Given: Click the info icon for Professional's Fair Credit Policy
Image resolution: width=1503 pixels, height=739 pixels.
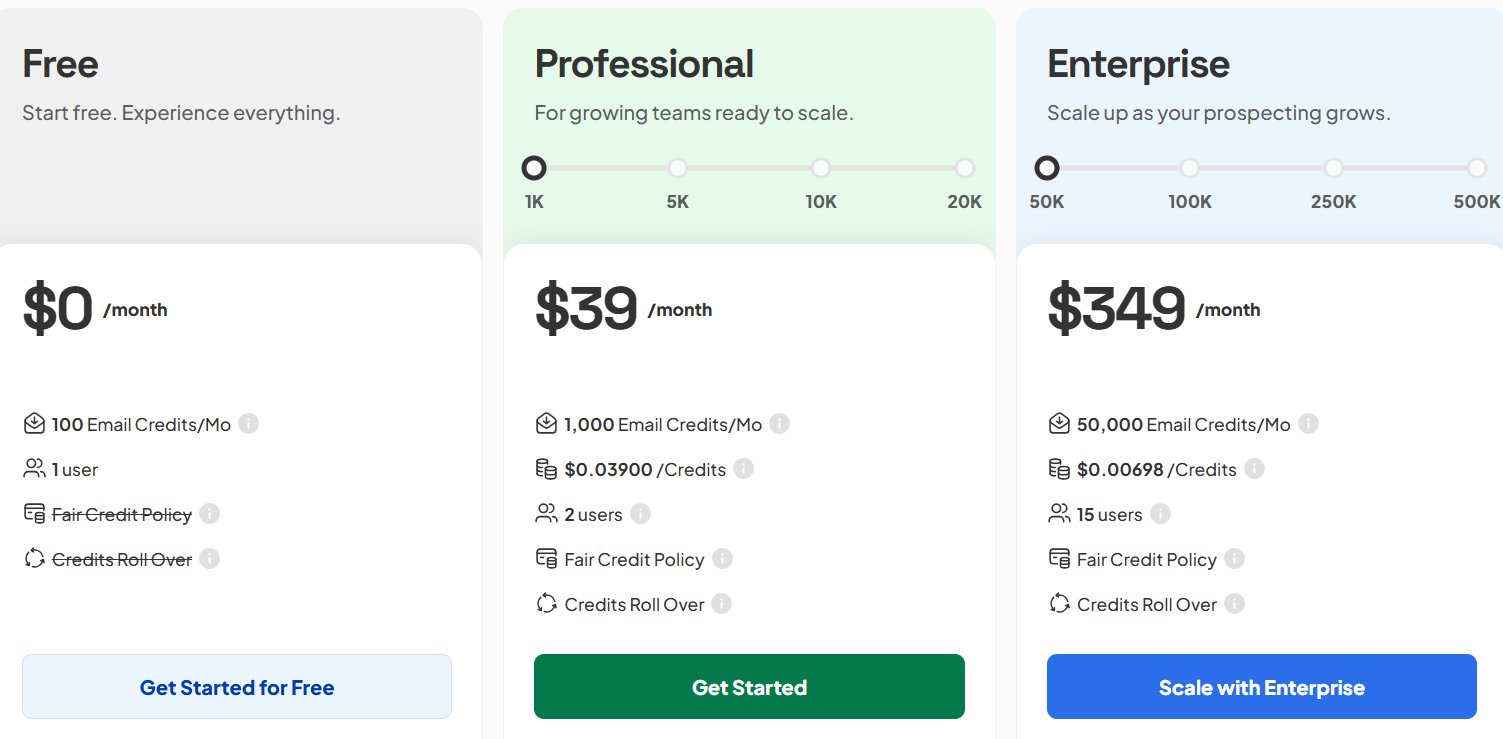Looking at the screenshot, I should pyautogui.click(x=722, y=559).
